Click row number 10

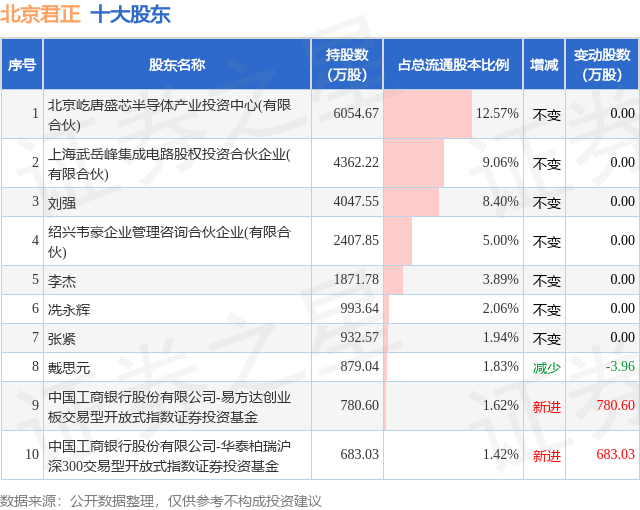point(32,454)
